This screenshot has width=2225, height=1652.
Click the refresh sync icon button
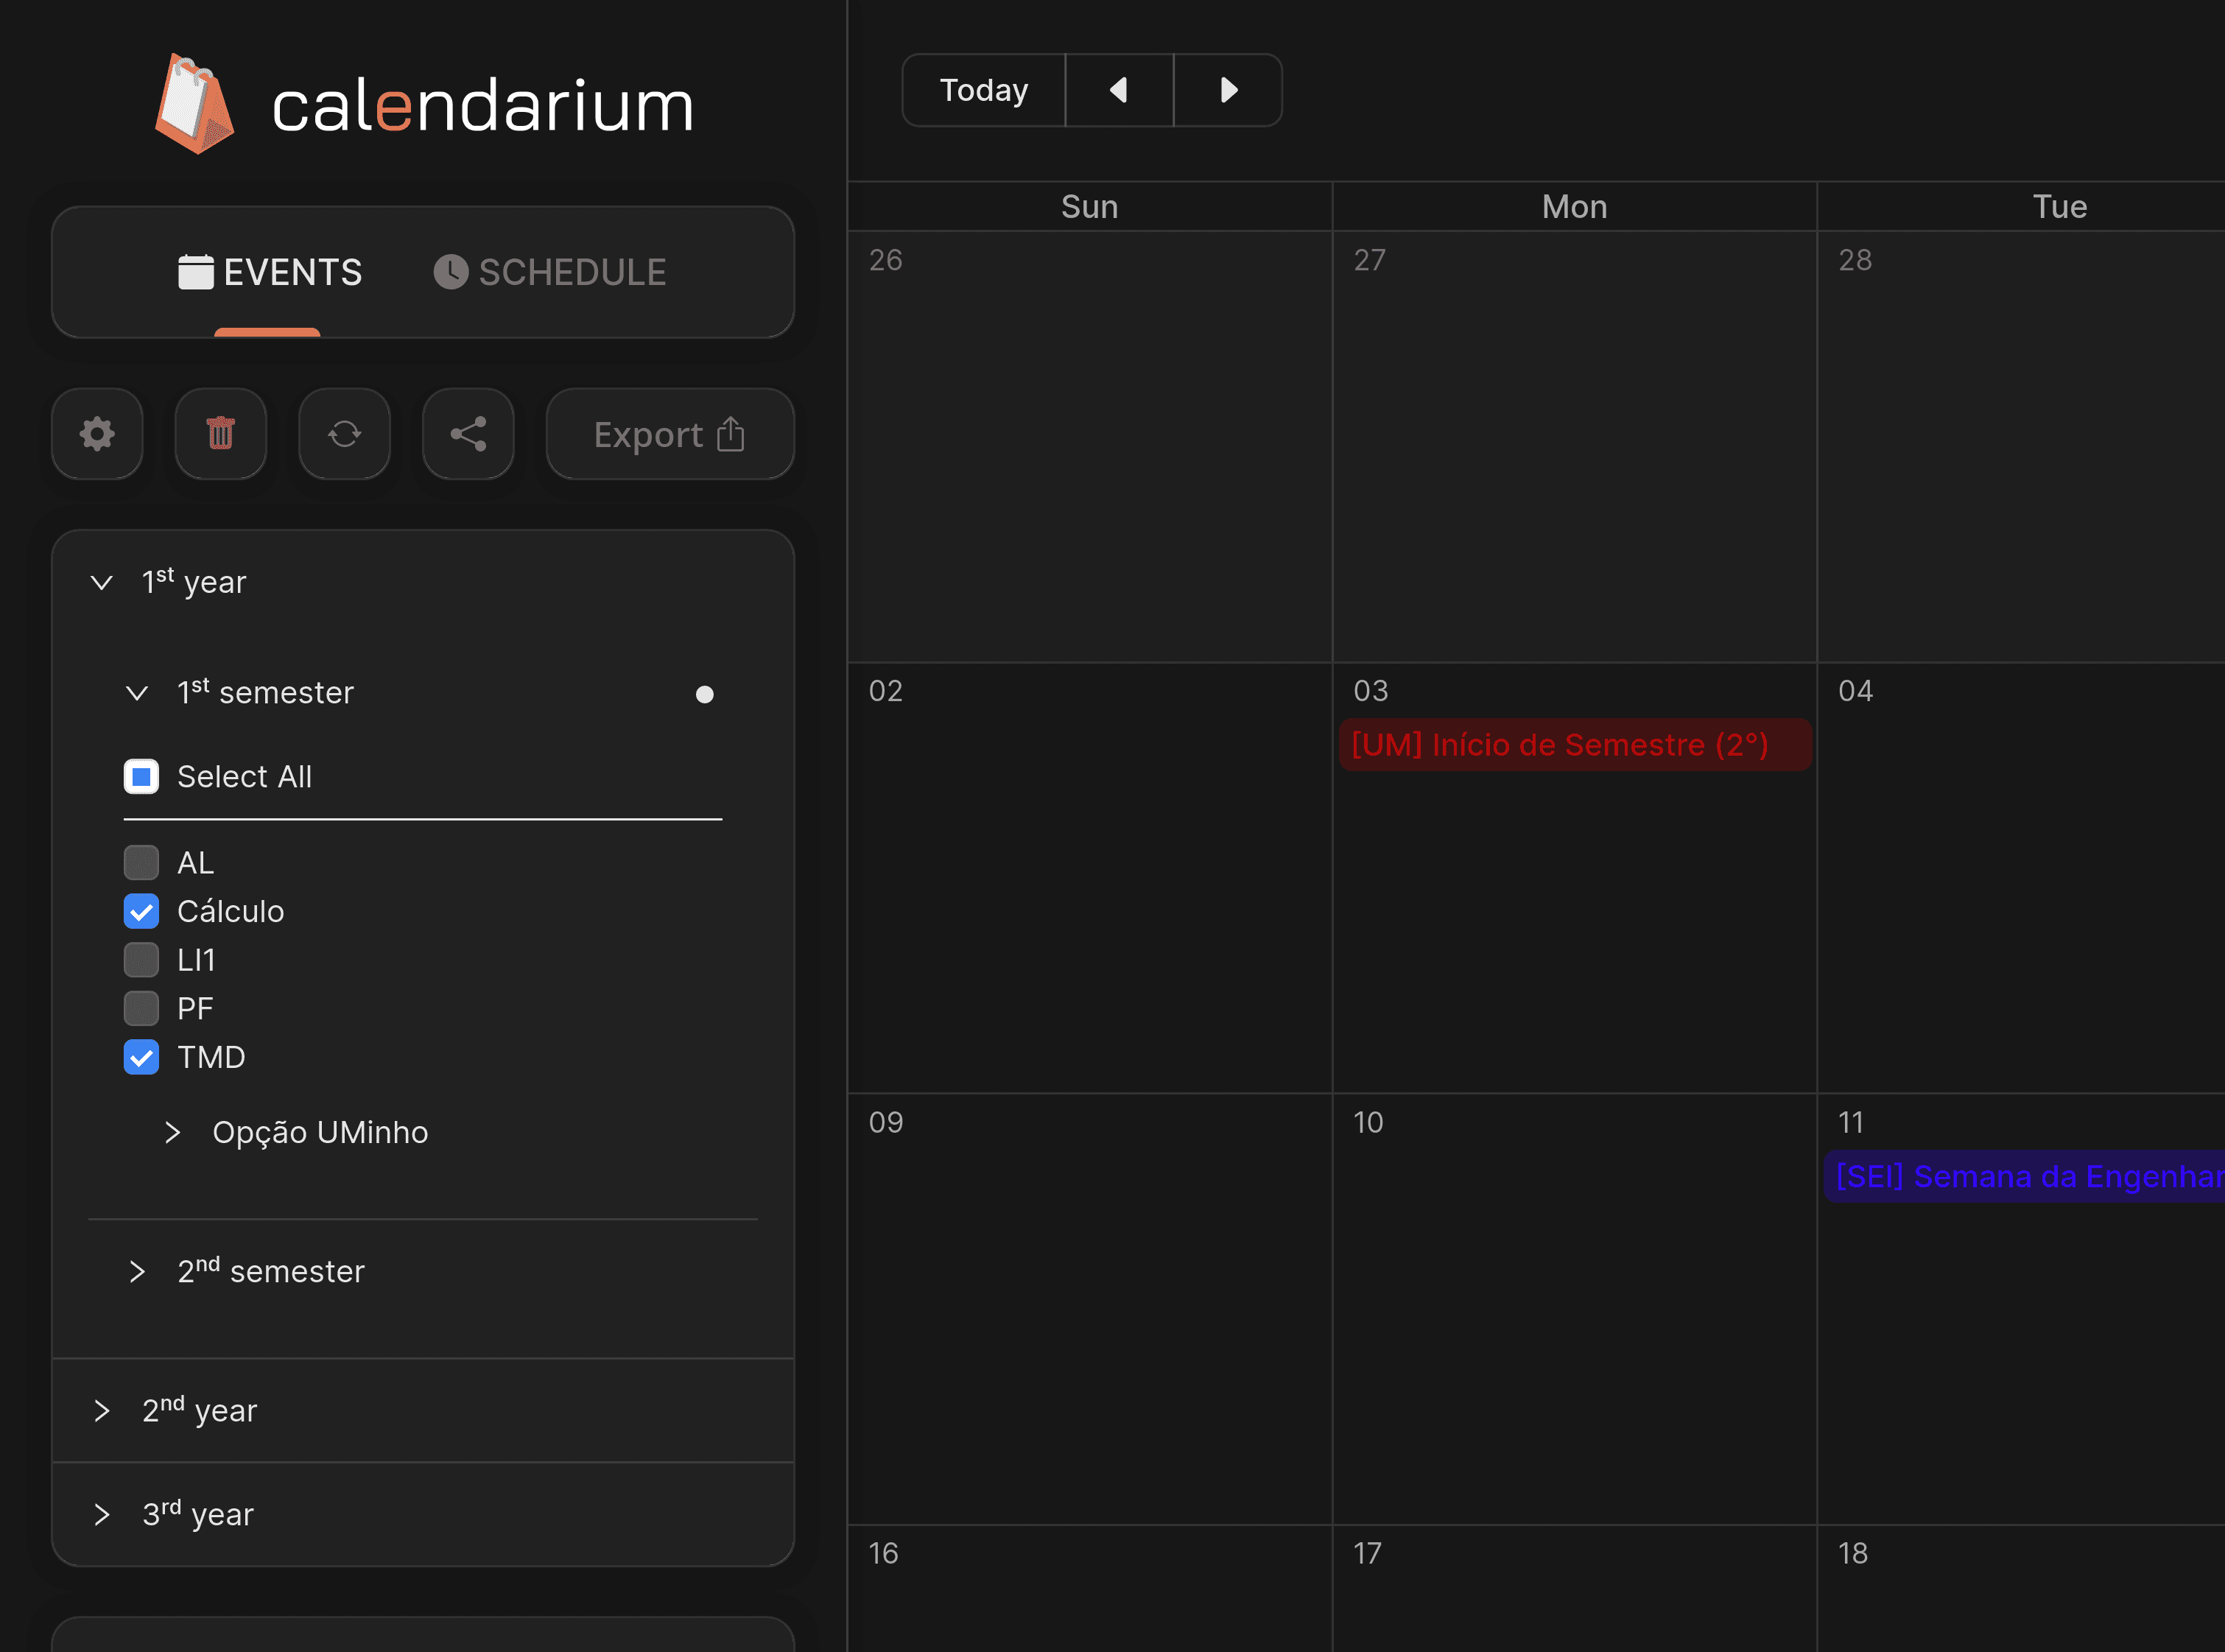pyautogui.click(x=345, y=434)
